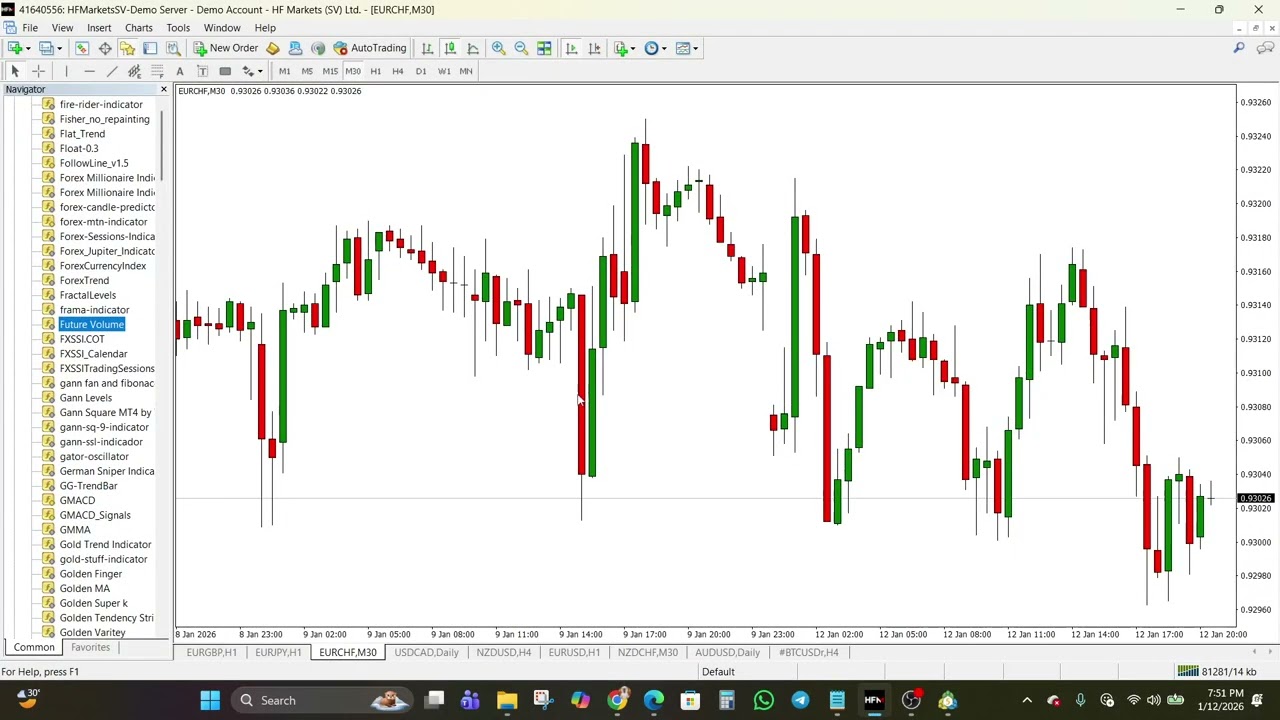Viewport: 1280px width, 720px height.
Task: Open the Tools menu
Action: pos(178,28)
